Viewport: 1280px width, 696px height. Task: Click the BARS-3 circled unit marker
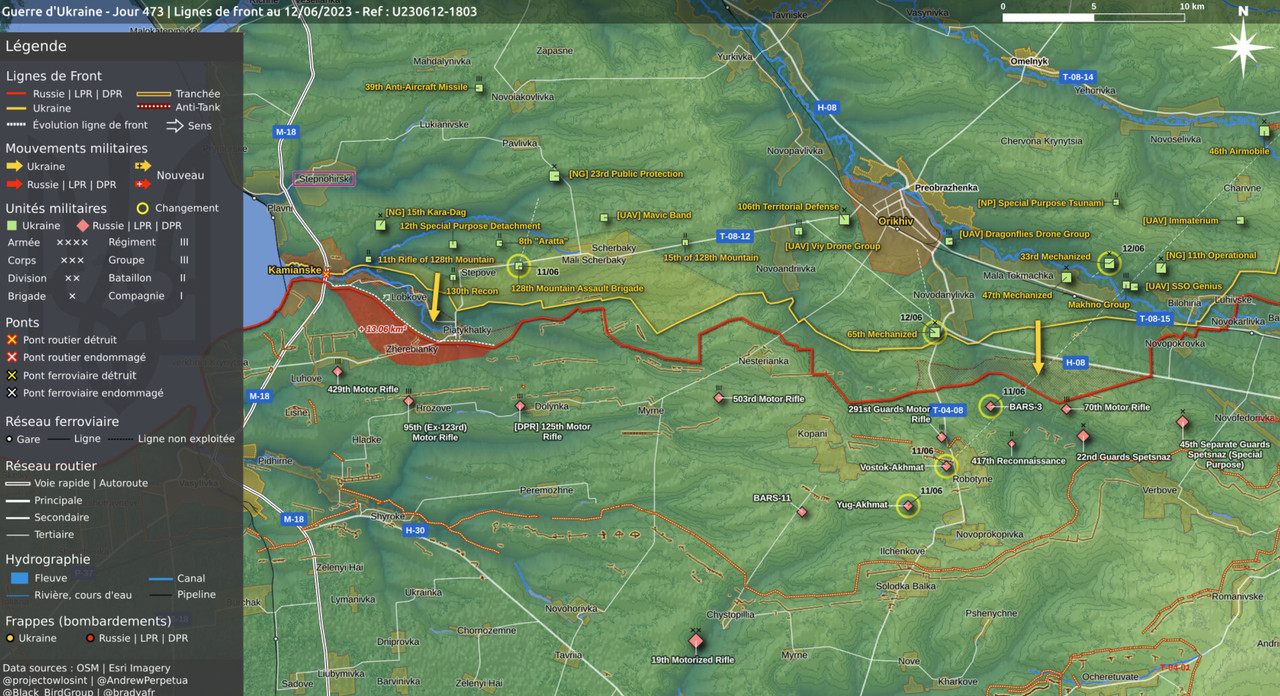point(990,406)
